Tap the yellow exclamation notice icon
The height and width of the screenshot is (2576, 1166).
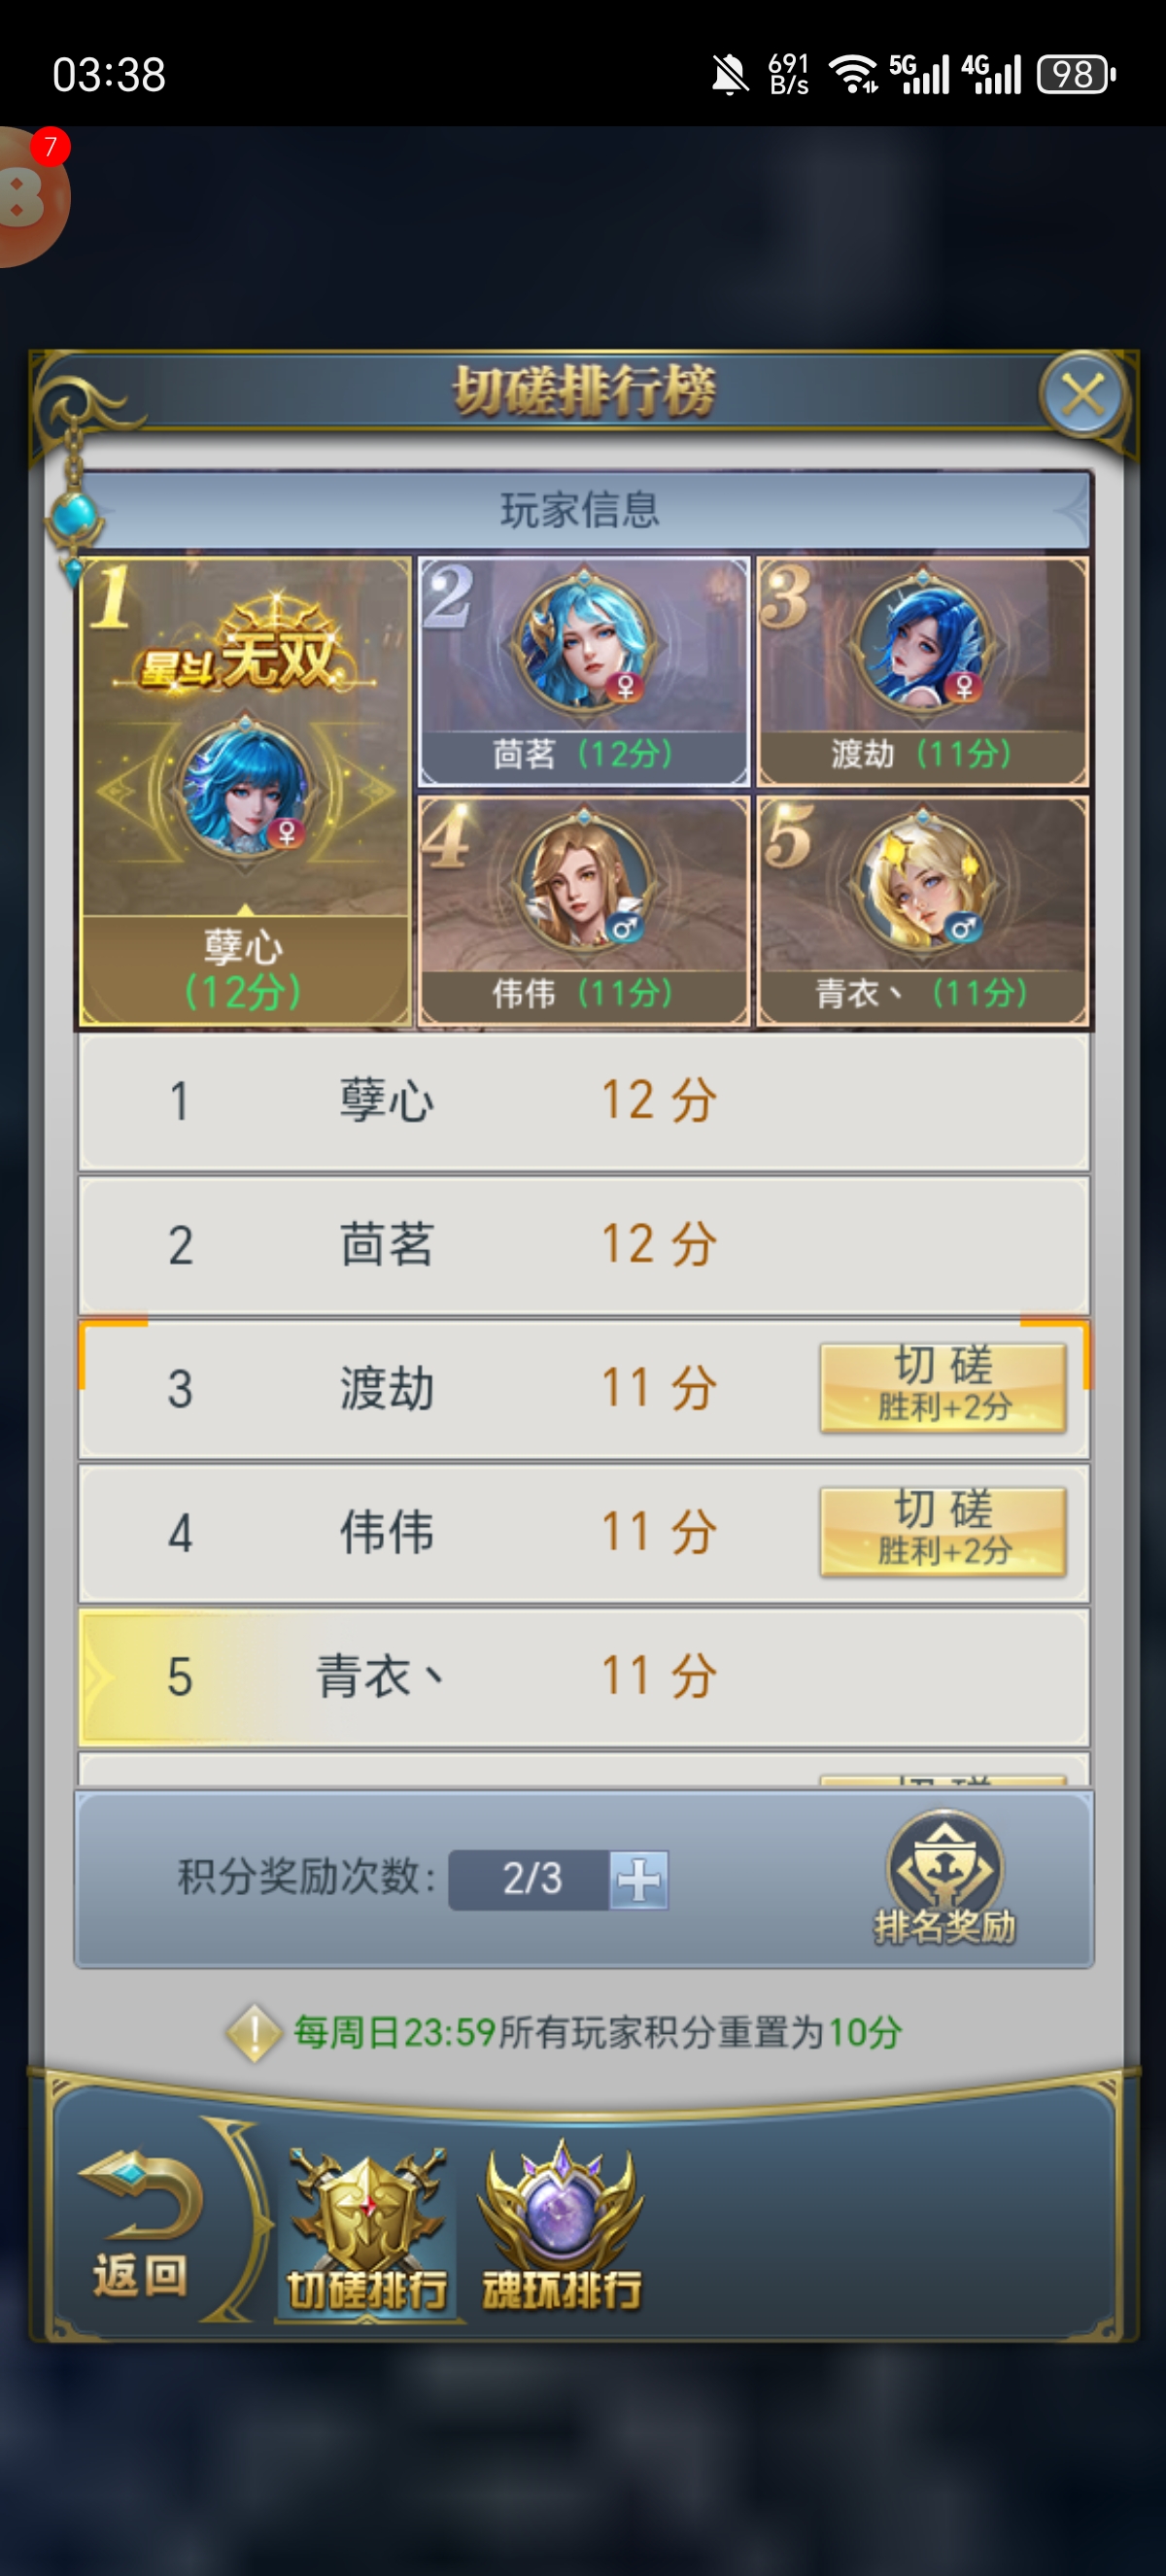(x=255, y=2033)
